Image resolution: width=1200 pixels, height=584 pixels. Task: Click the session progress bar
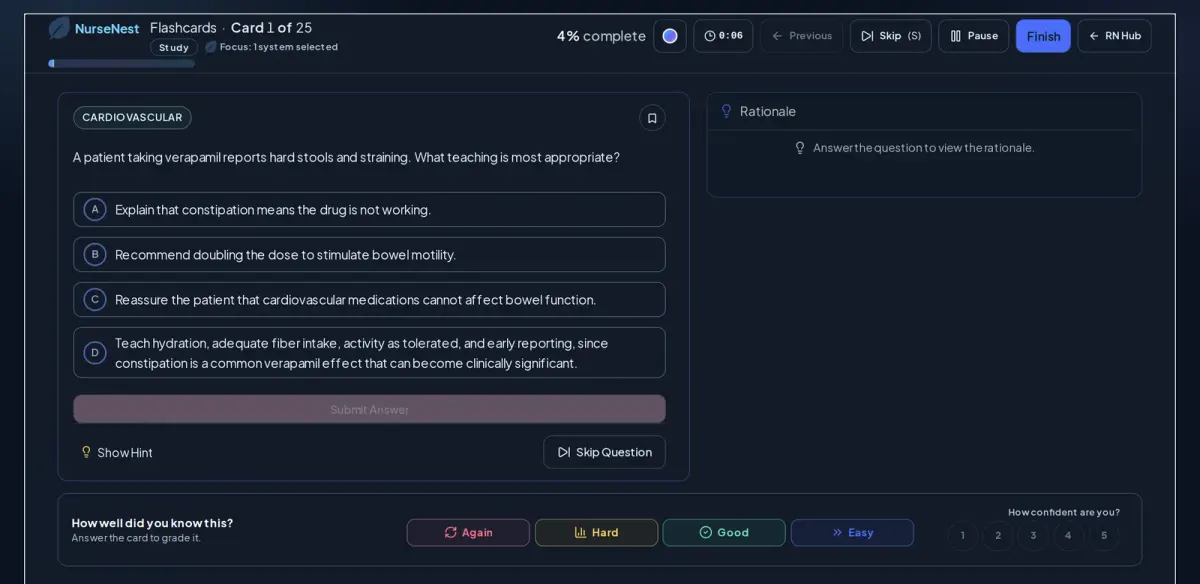pyautogui.click(x=121, y=64)
